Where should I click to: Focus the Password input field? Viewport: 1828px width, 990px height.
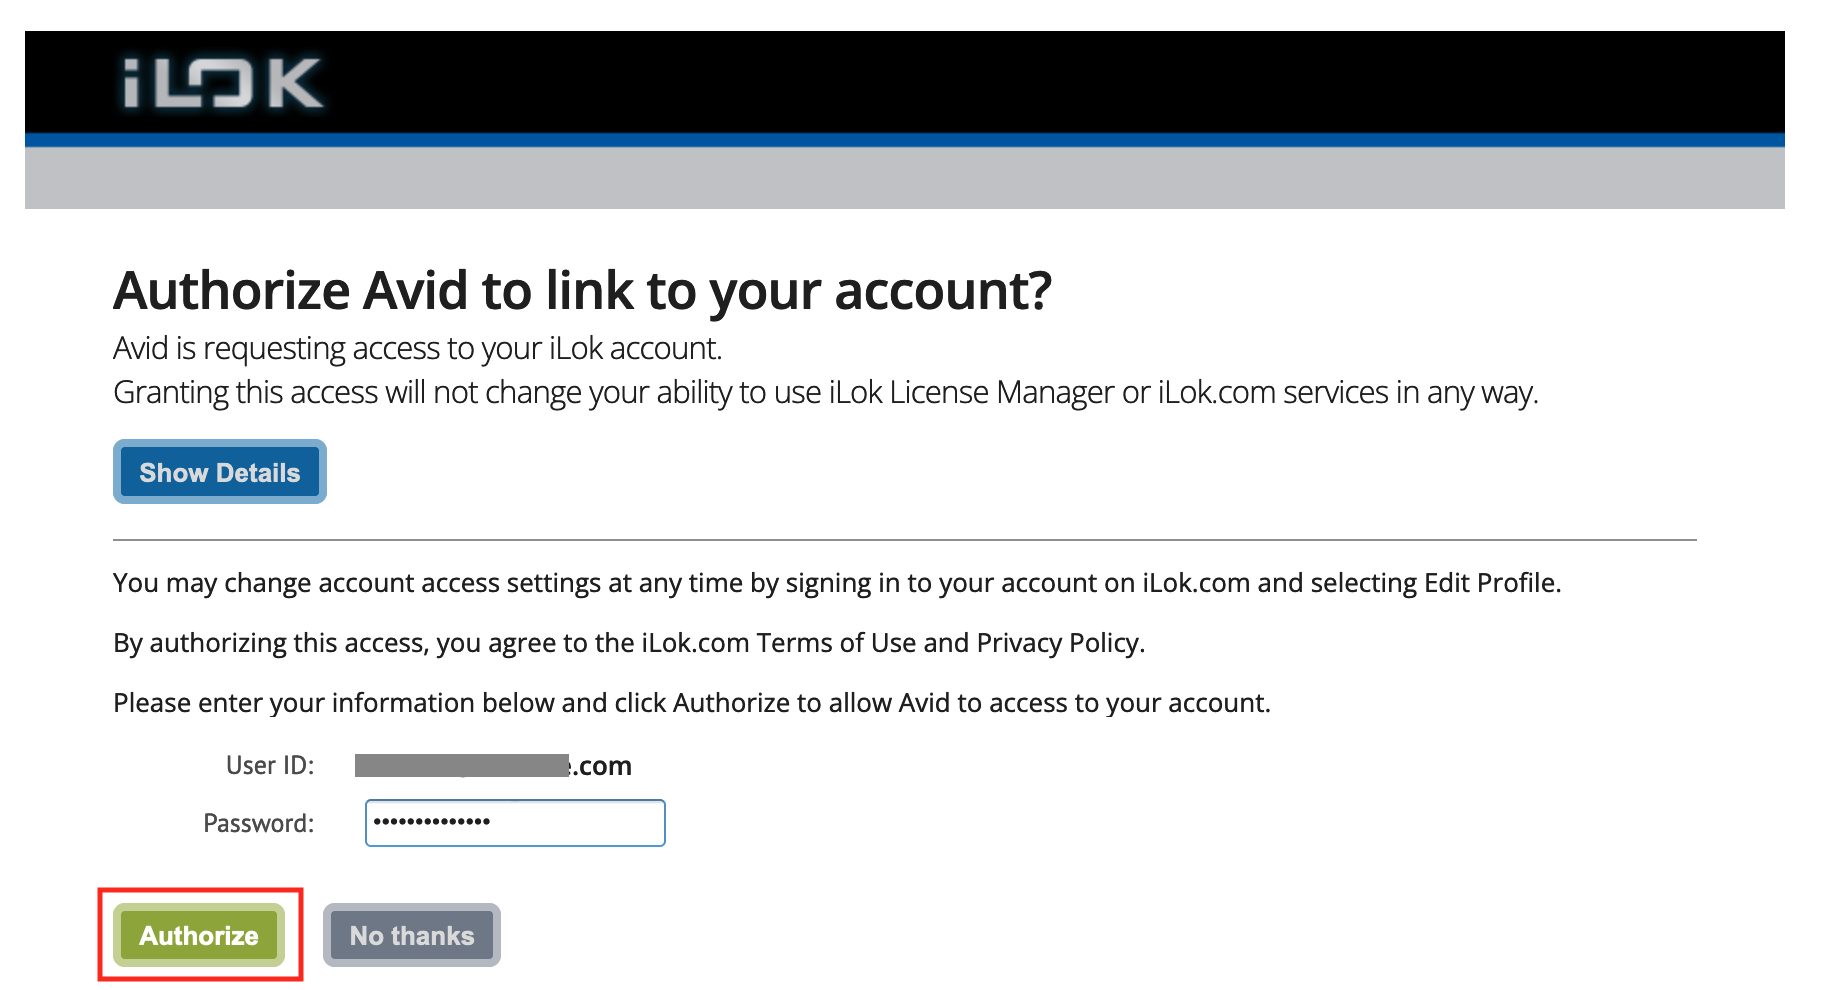tap(515, 823)
